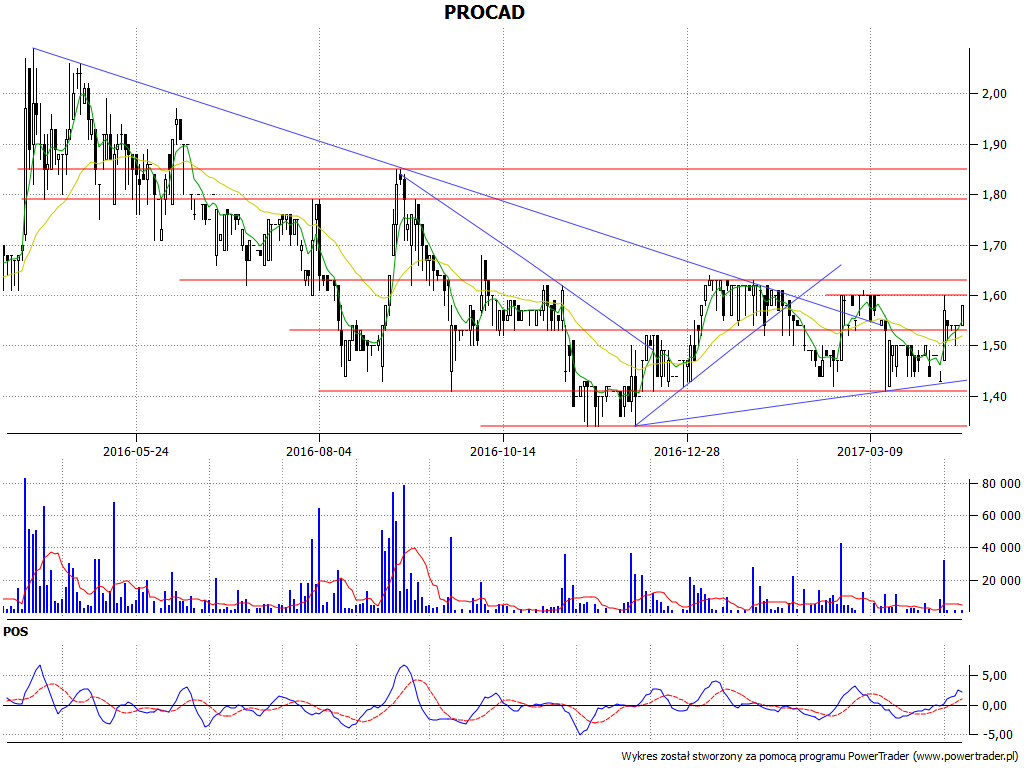The image size is (1024, 768).
Task: Click the 2,00 price axis label
Action: coord(994,94)
